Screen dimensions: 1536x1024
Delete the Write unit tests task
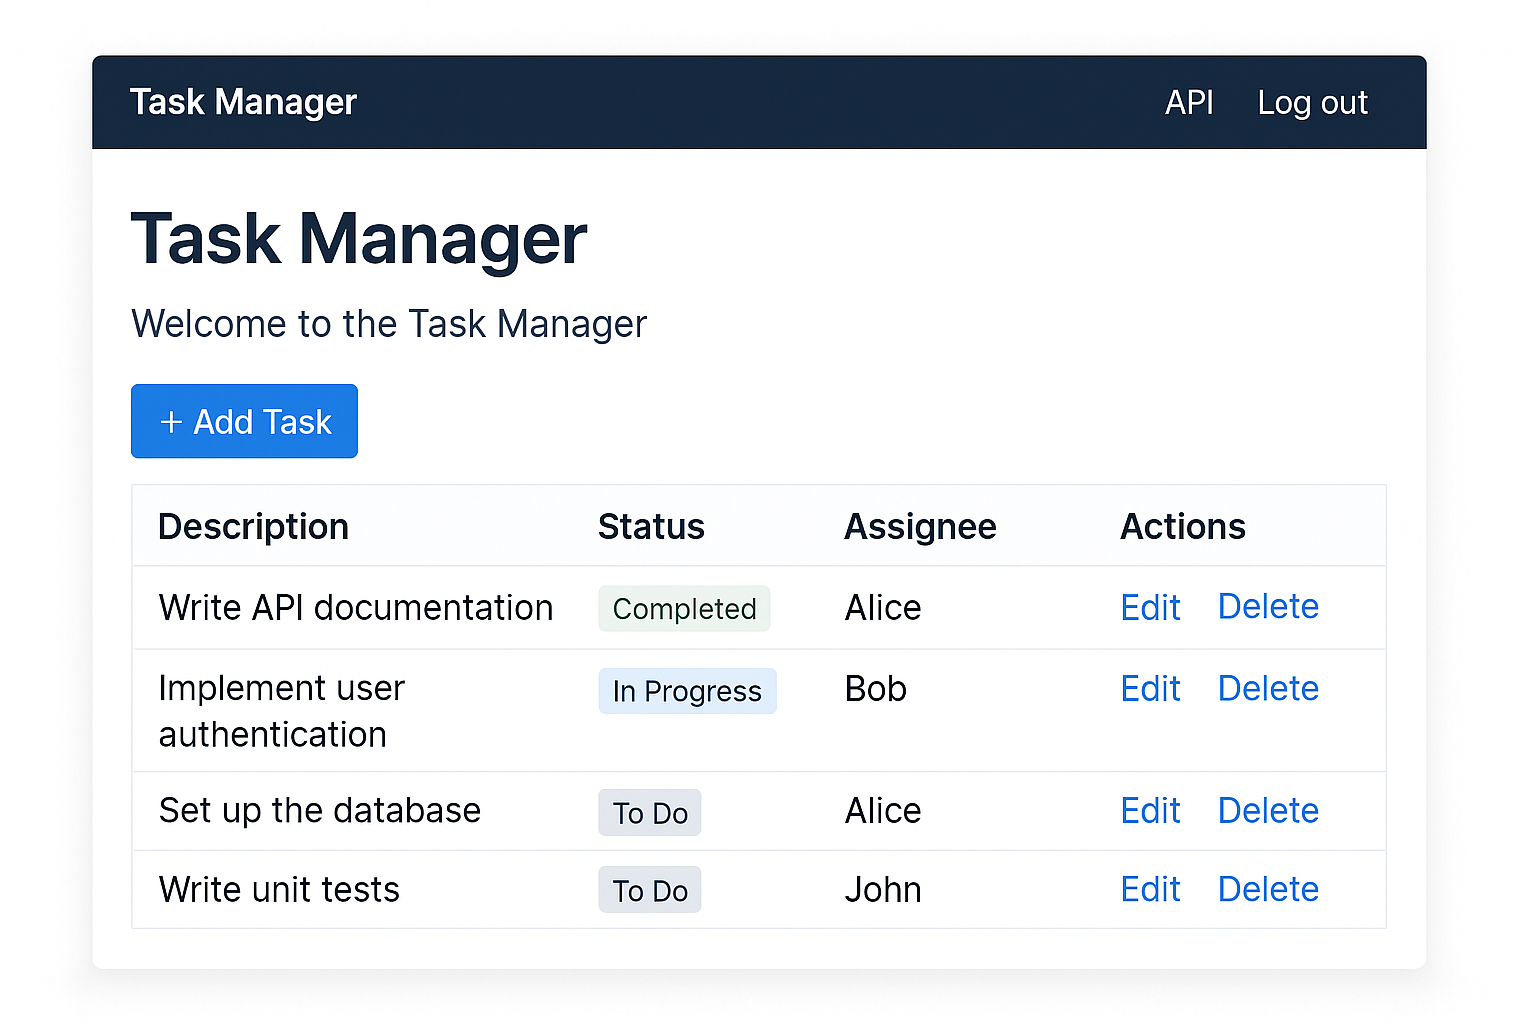[1268, 890]
